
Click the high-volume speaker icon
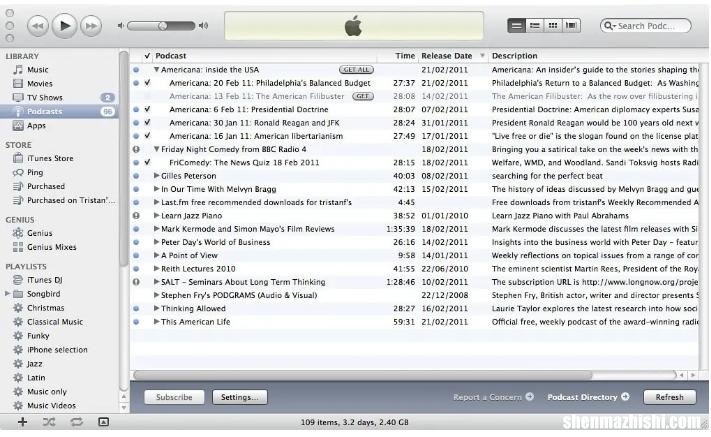(x=204, y=26)
